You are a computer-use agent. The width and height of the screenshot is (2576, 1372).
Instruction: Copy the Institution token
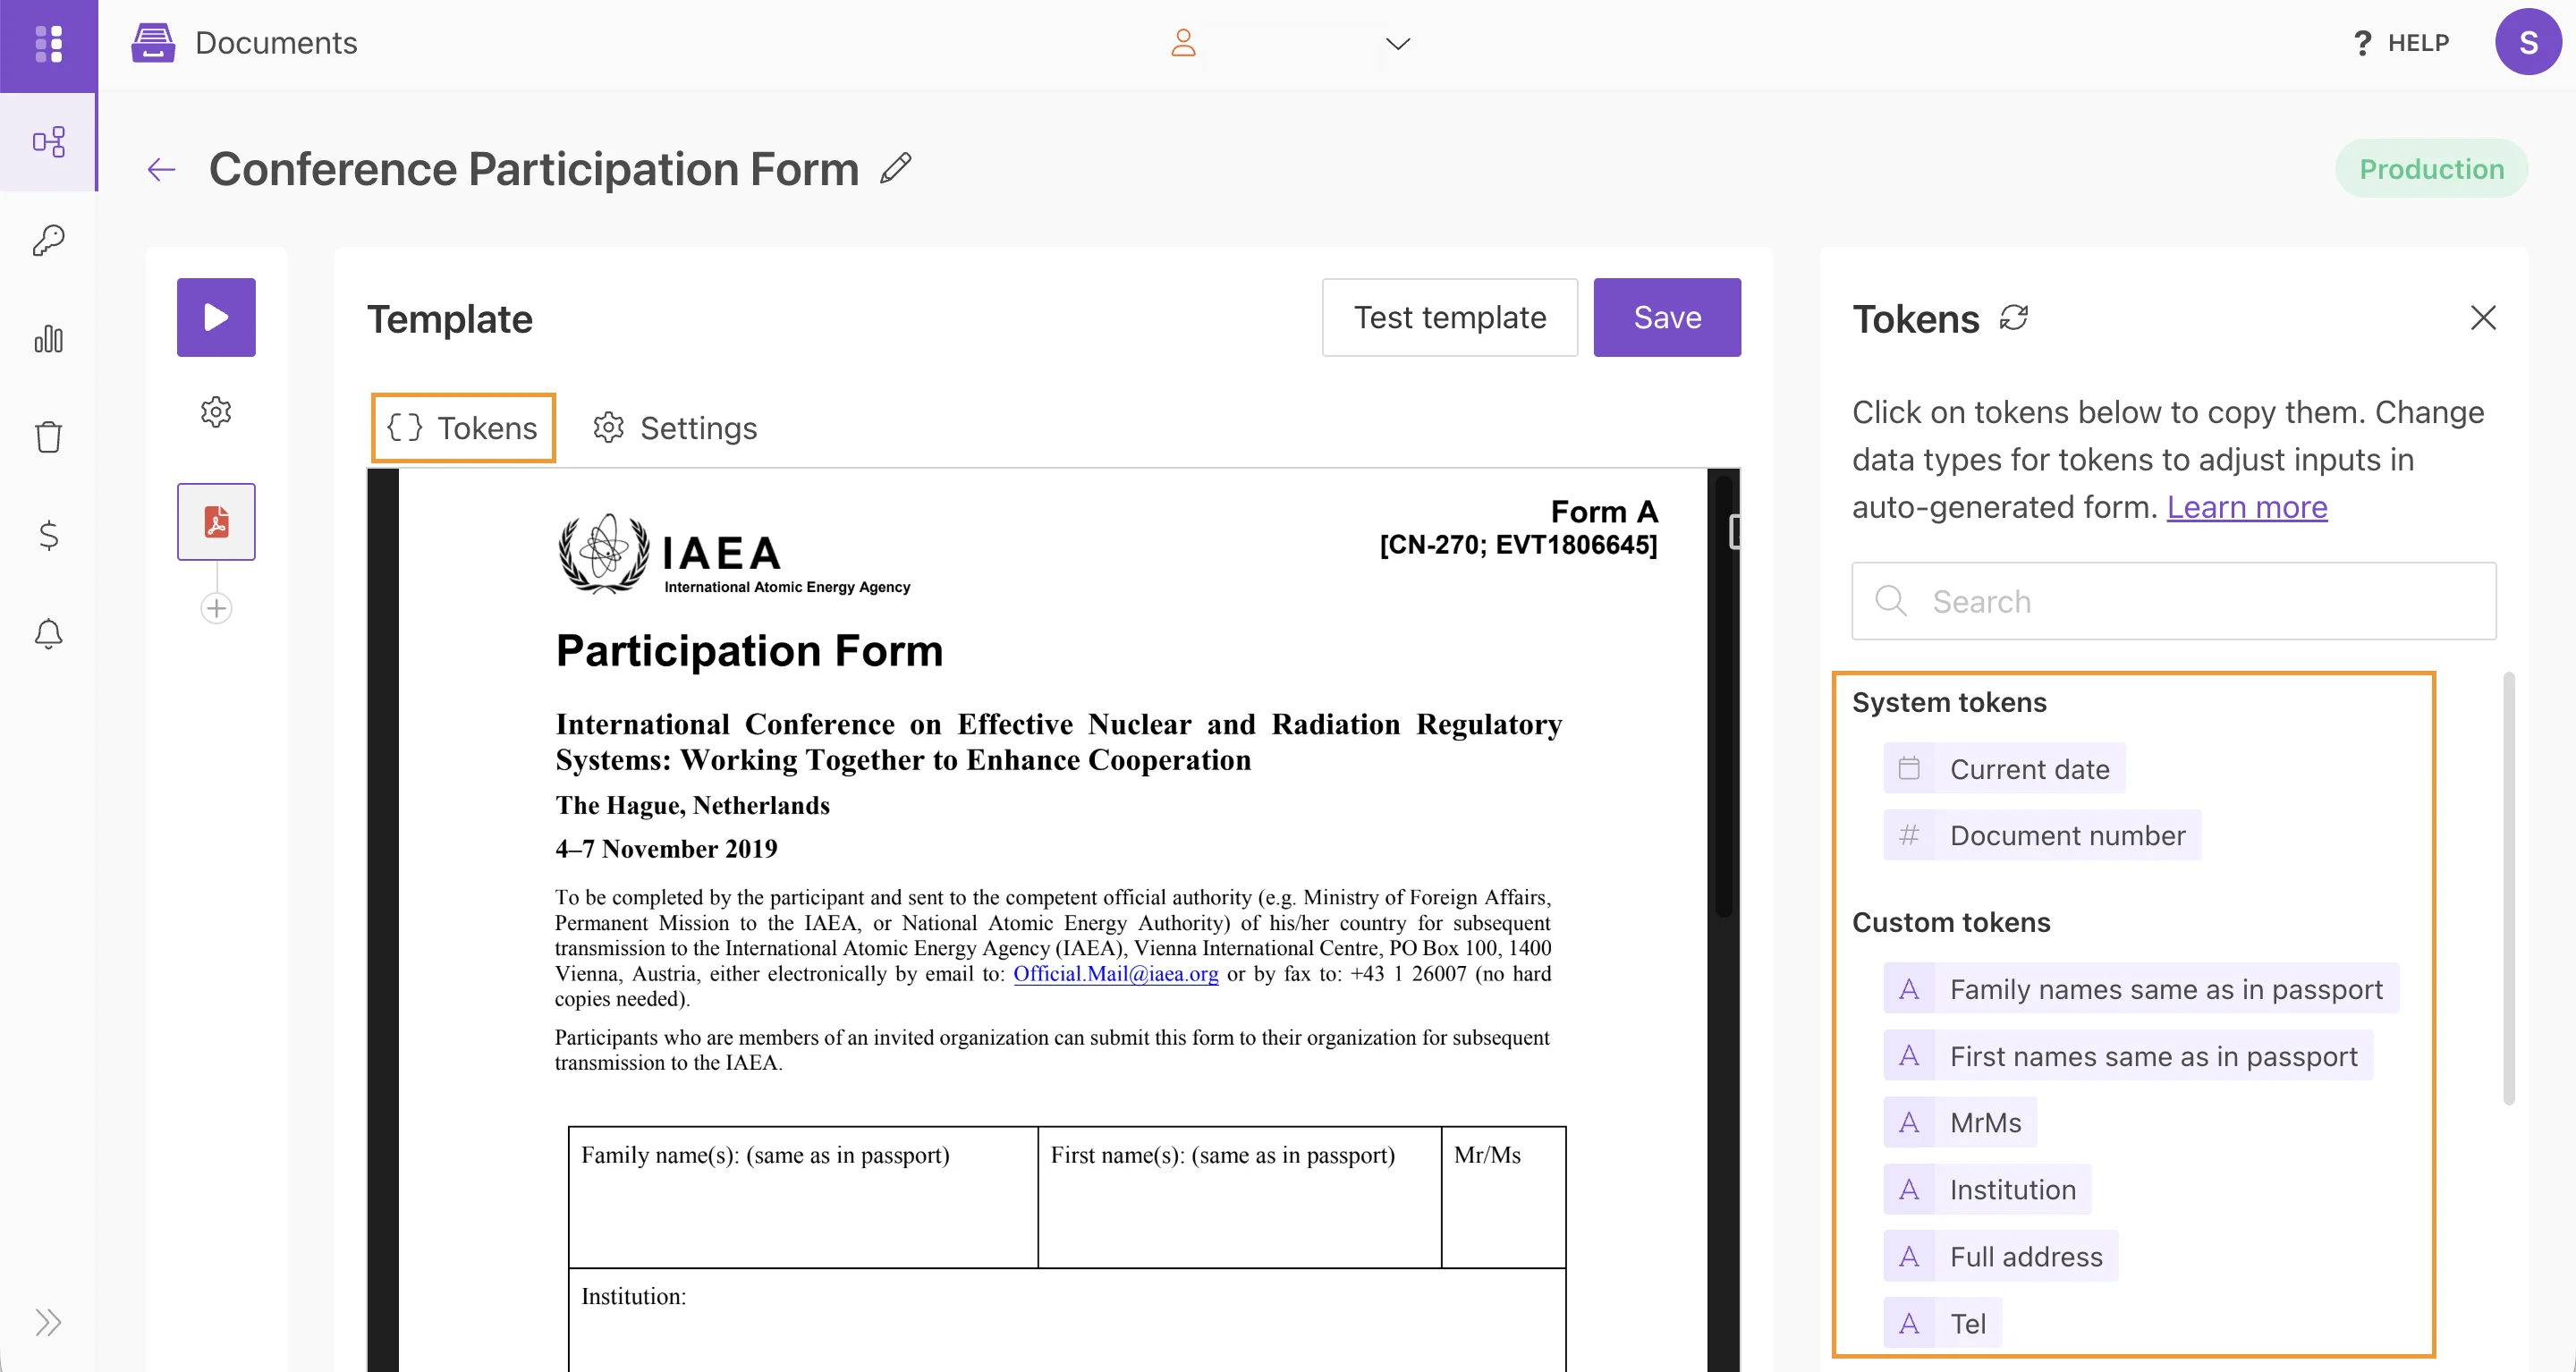coord(2012,1189)
